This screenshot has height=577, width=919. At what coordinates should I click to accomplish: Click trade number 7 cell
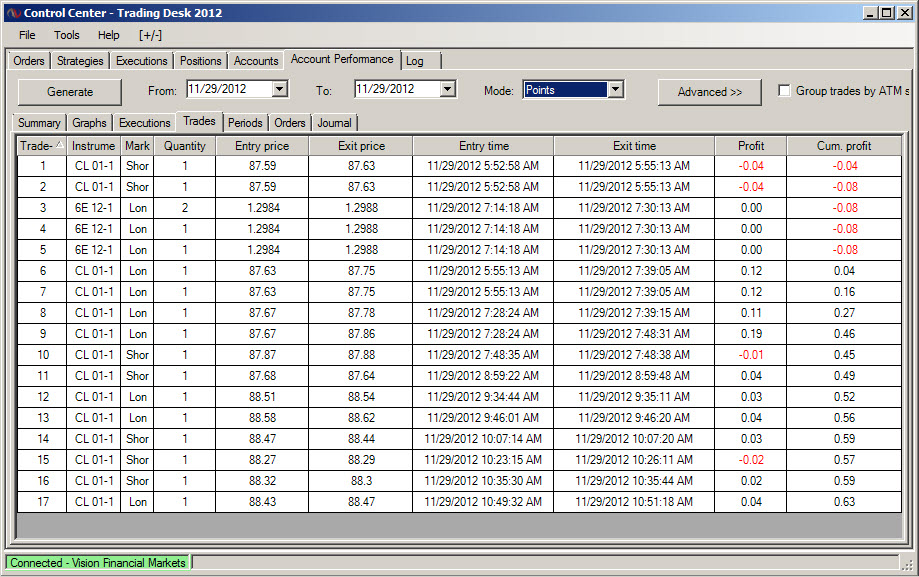pyautogui.click(x=42, y=292)
